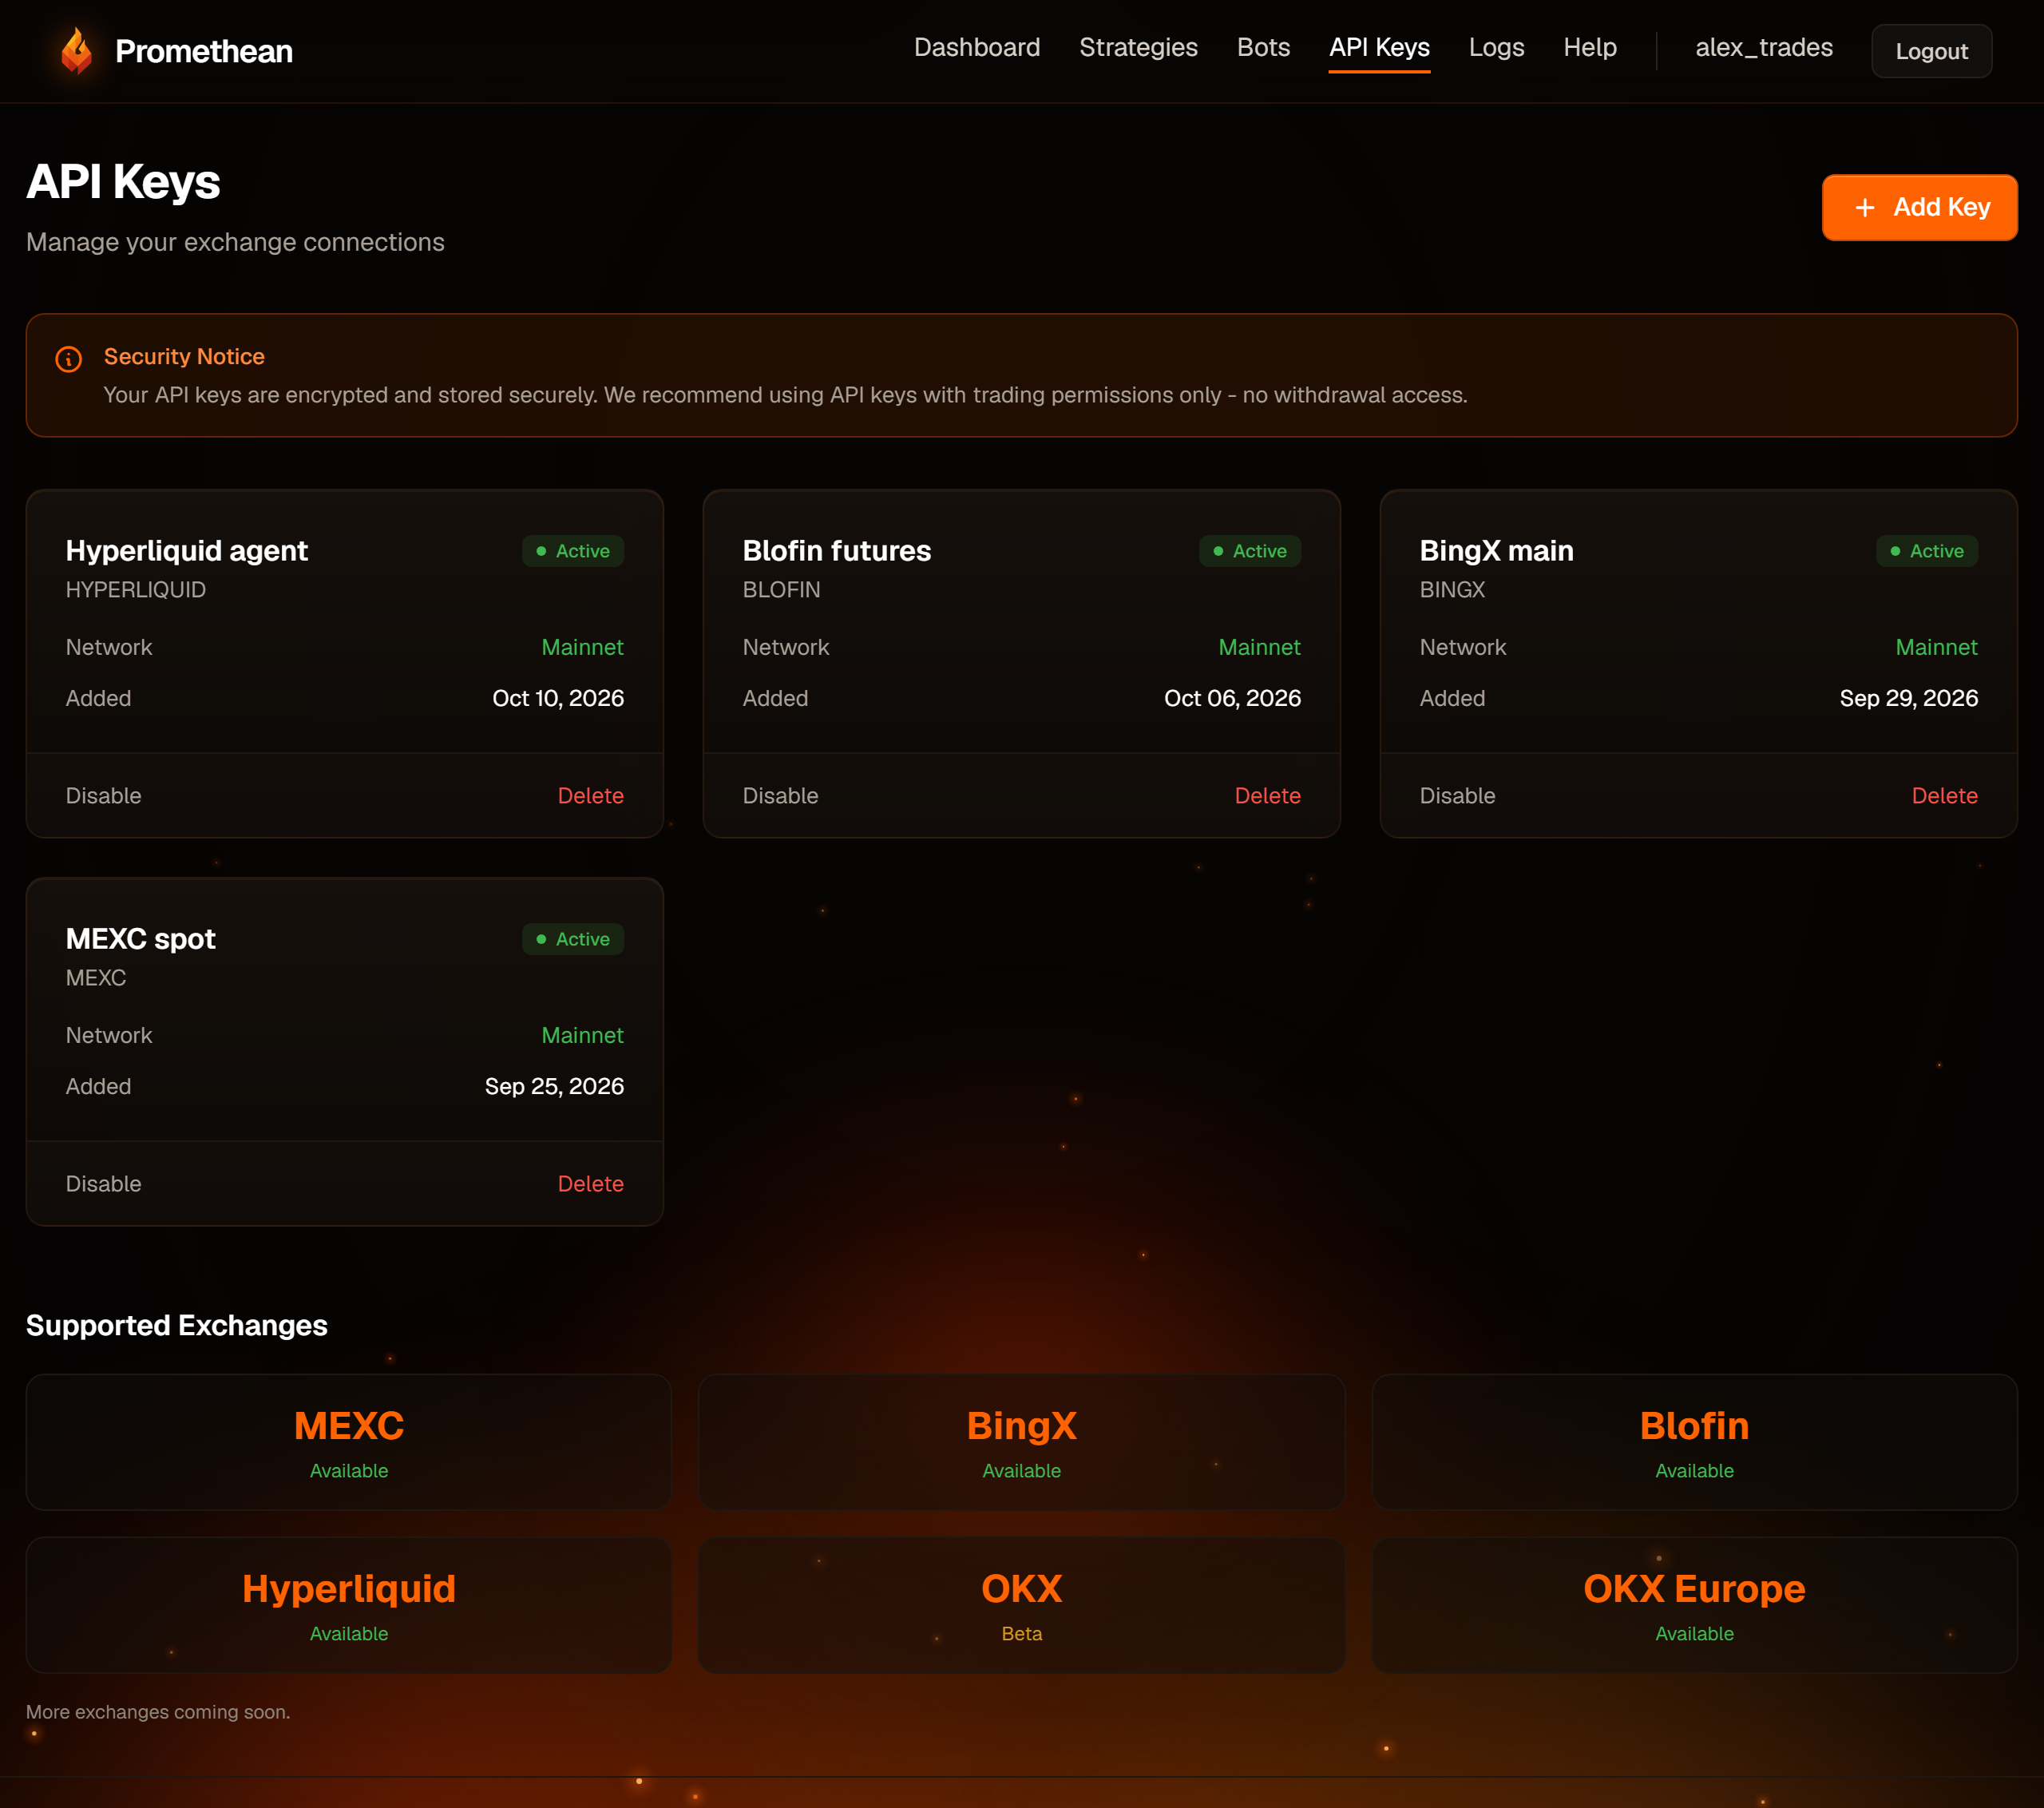
Task: Delete the MEXC spot key
Action: pyautogui.click(x=590, y=1184)
